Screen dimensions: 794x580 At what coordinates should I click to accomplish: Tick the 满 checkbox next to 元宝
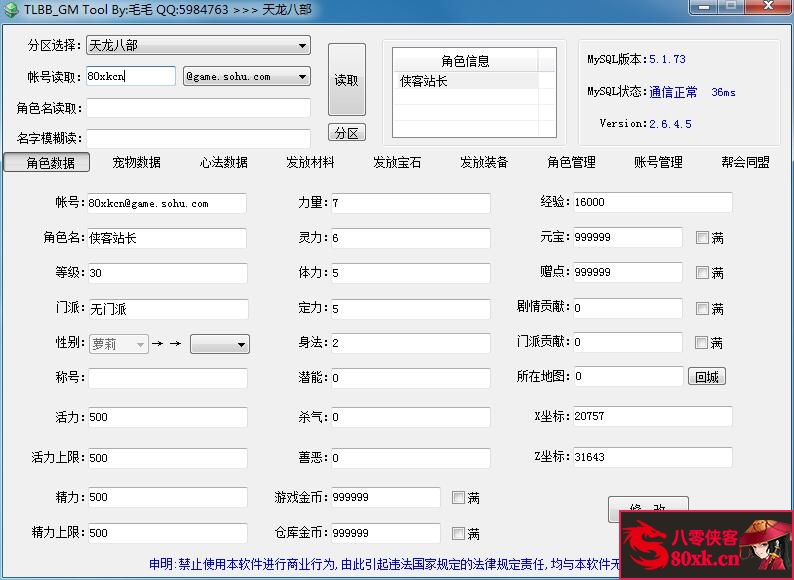[702, 237]
